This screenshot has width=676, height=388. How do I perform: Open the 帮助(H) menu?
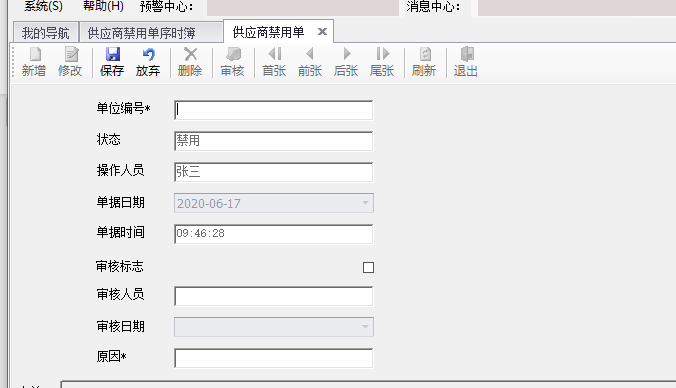[x=103, y=6]
